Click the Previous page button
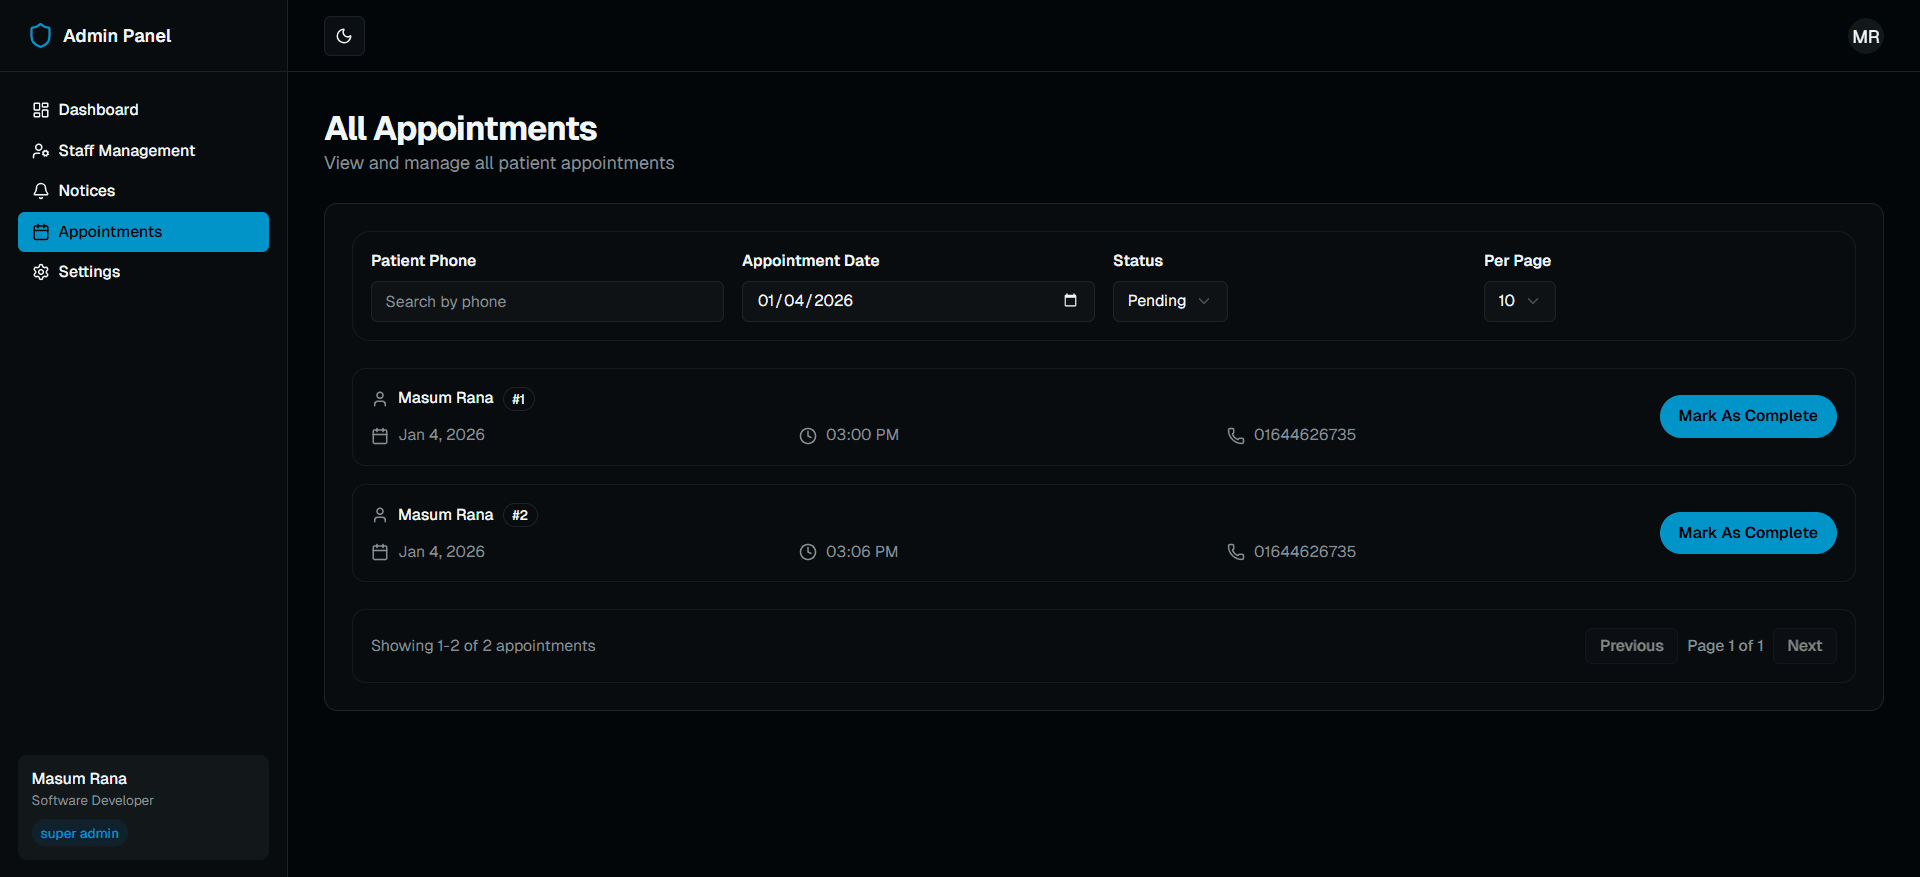1920x877 pixels. tap(1631, 646)
